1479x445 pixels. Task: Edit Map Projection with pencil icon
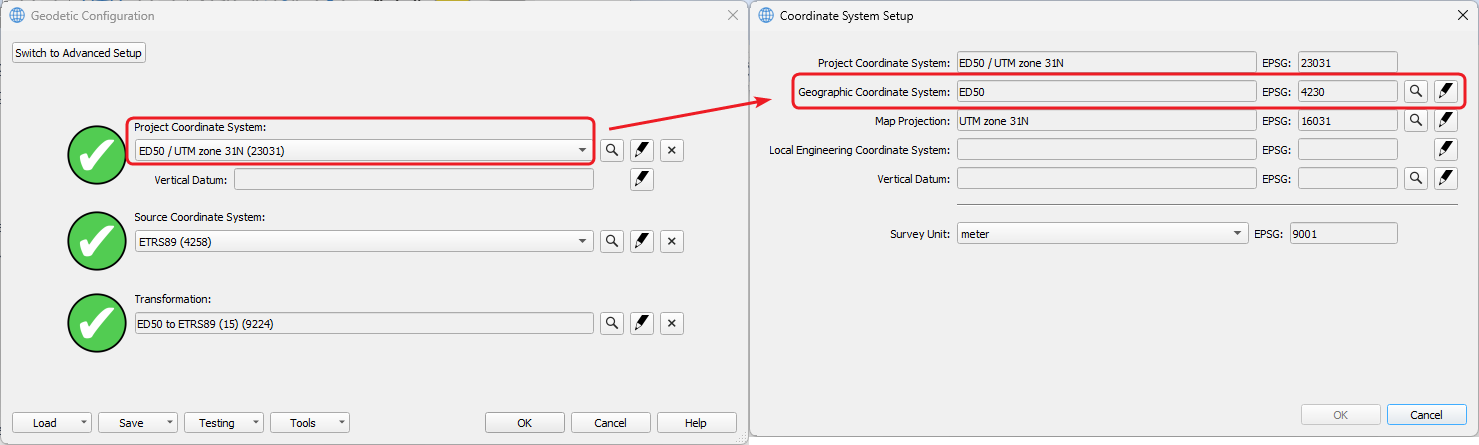1446,120
